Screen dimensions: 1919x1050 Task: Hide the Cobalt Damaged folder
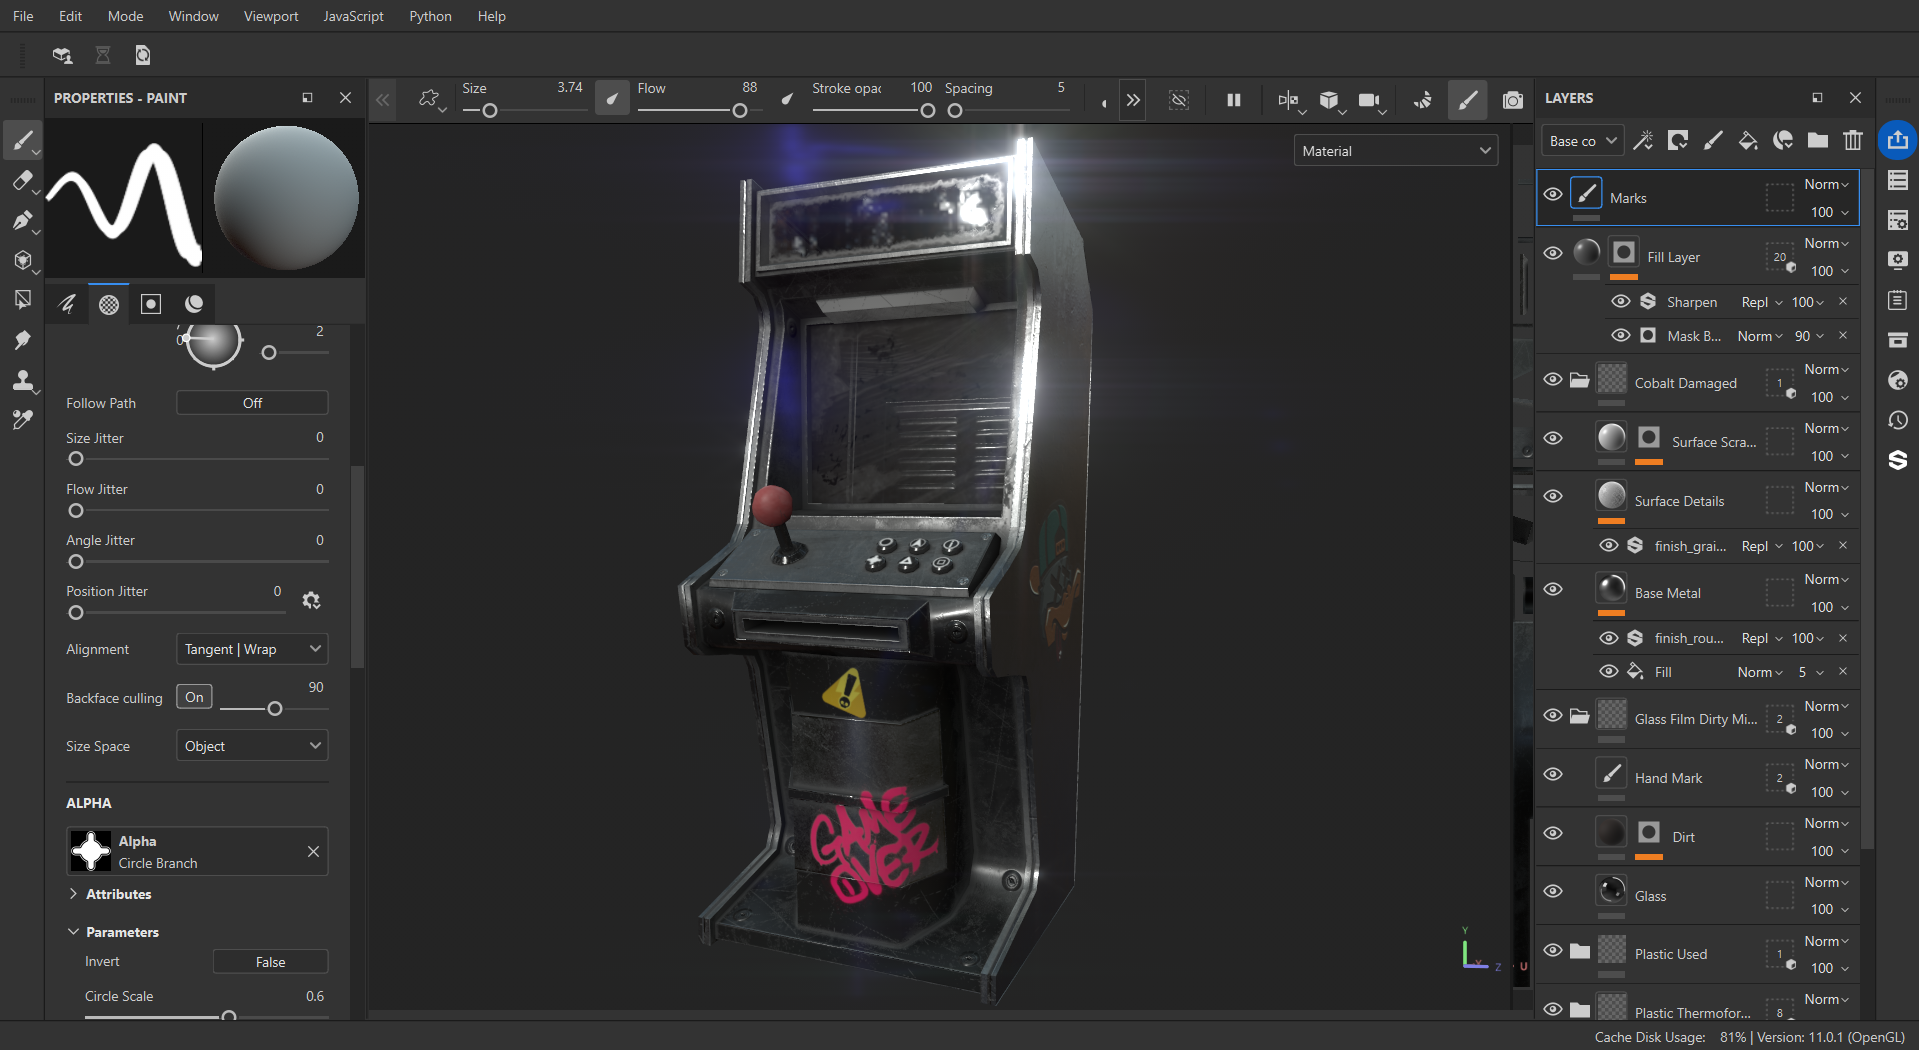1553,379
